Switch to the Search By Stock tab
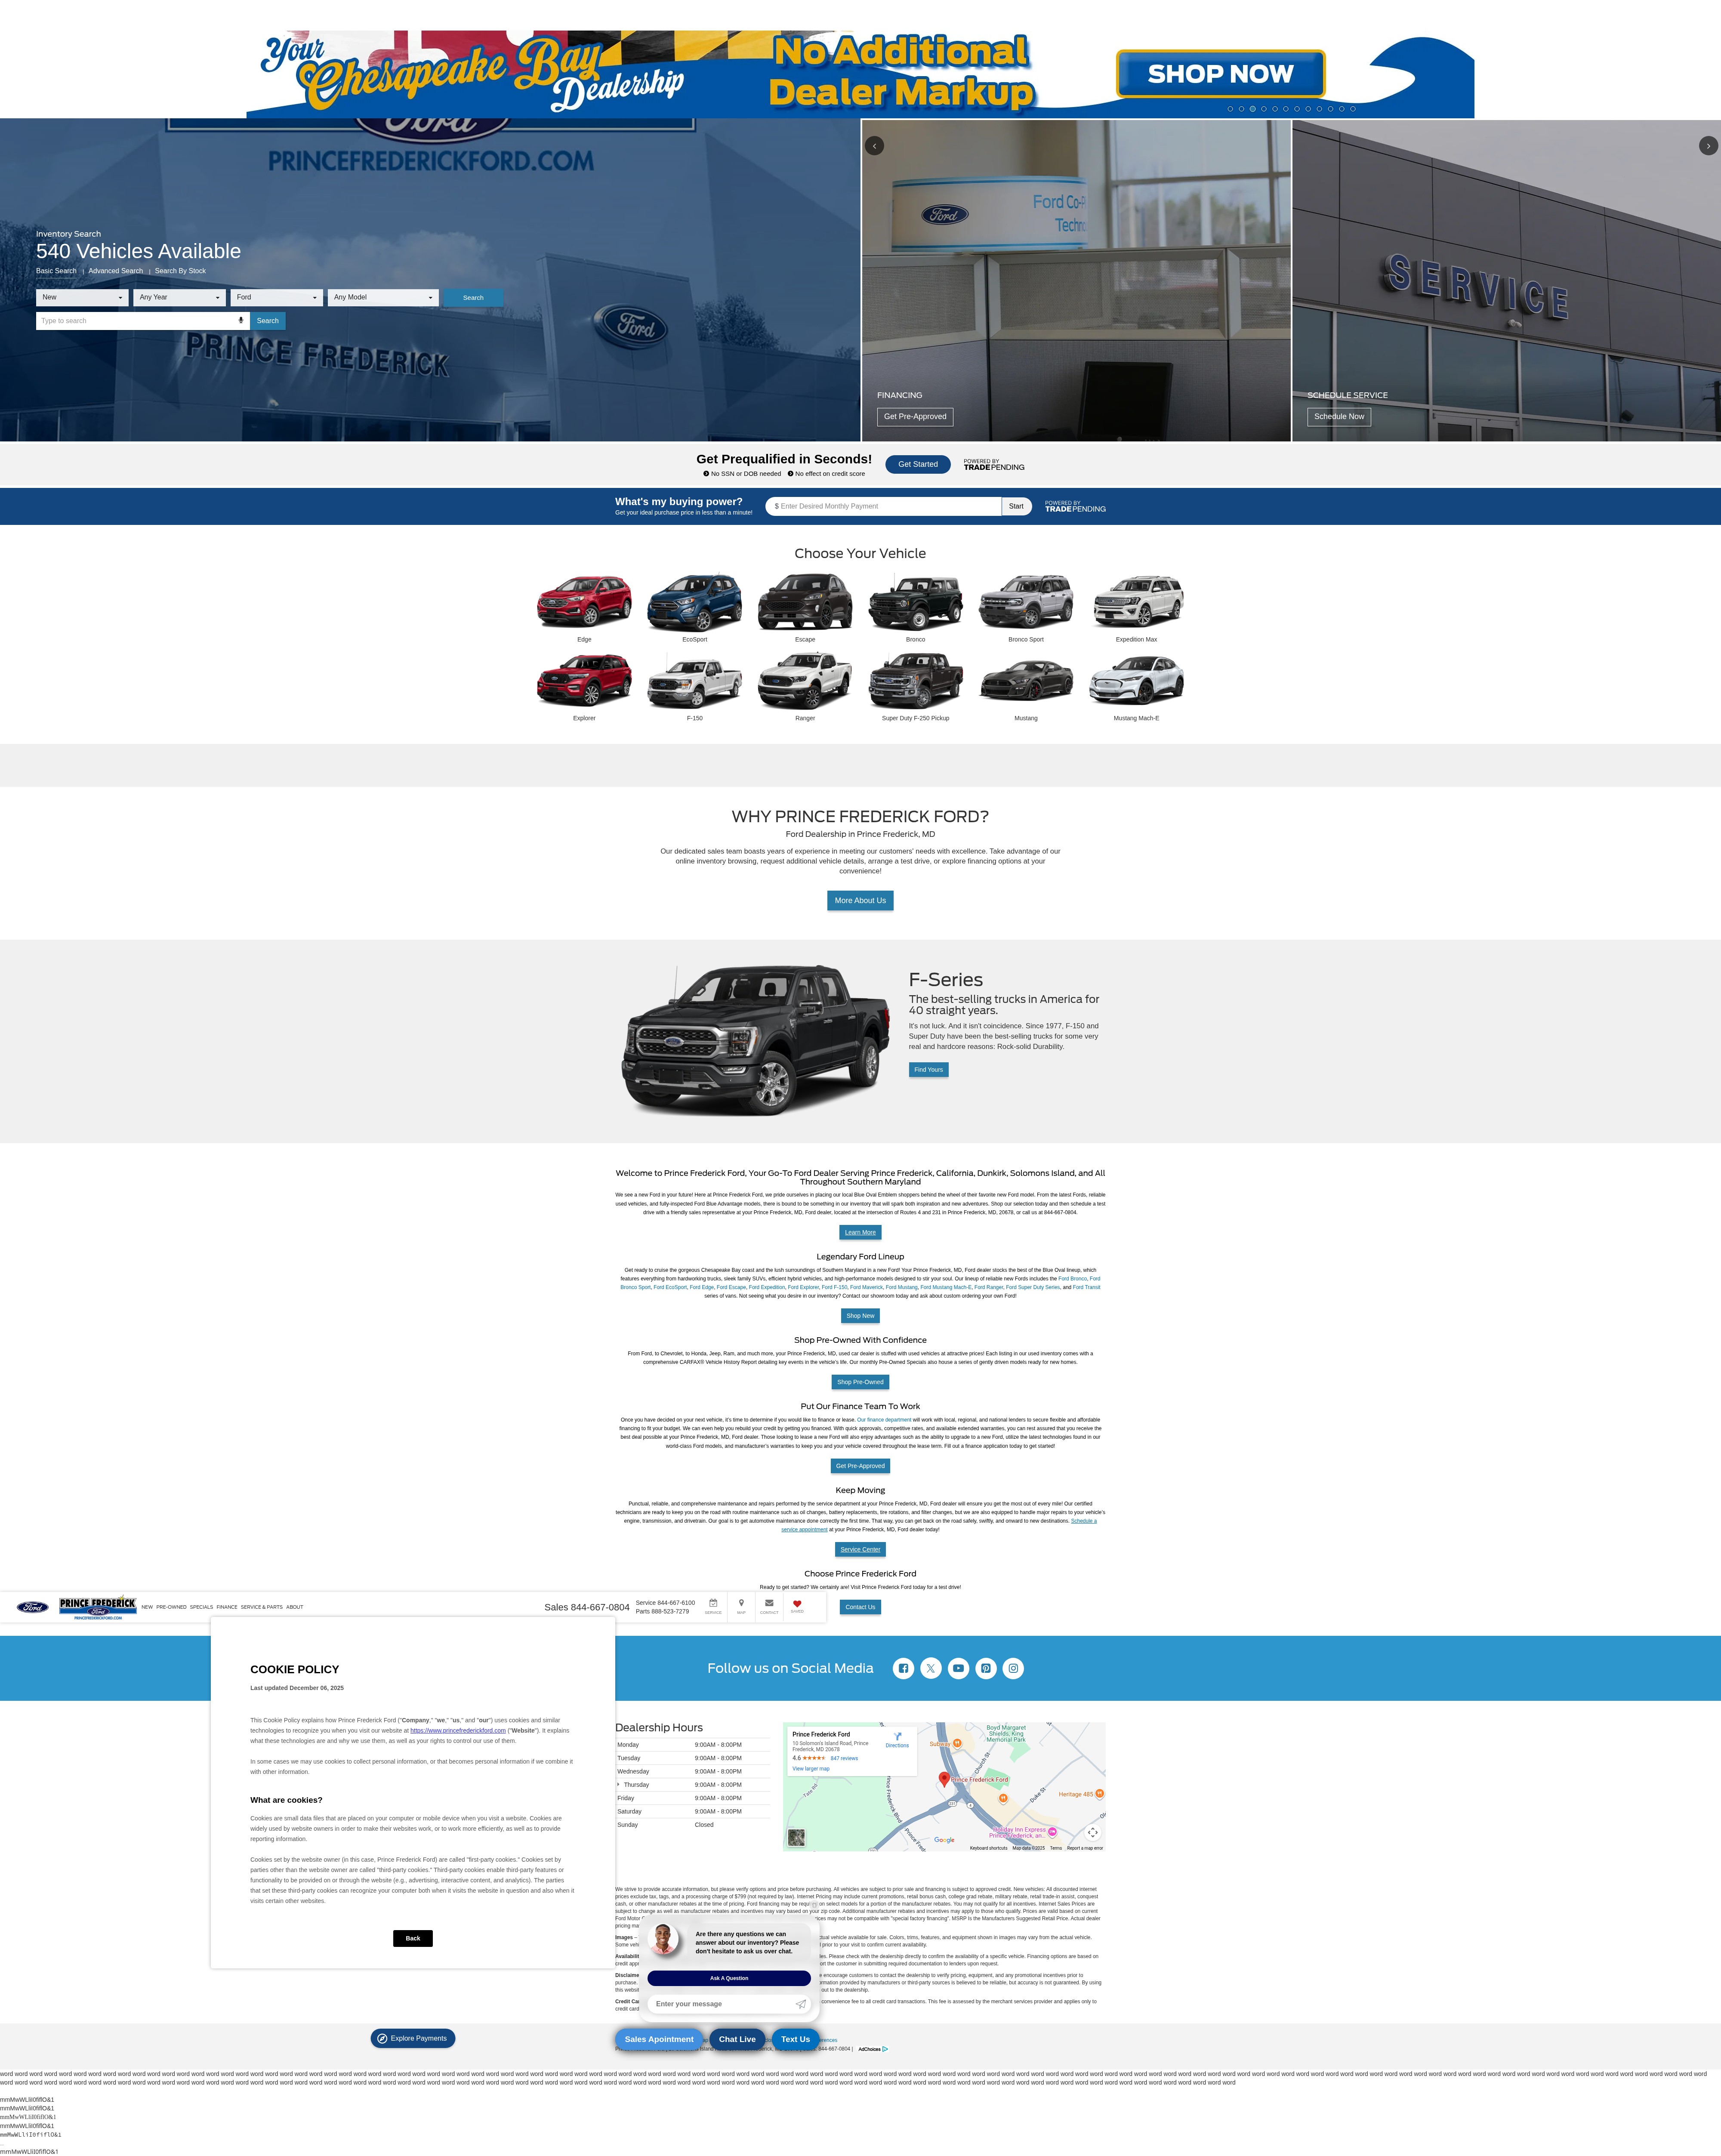The height and width of the screenshot is (2156, 1721). click(x=180, y=271)
